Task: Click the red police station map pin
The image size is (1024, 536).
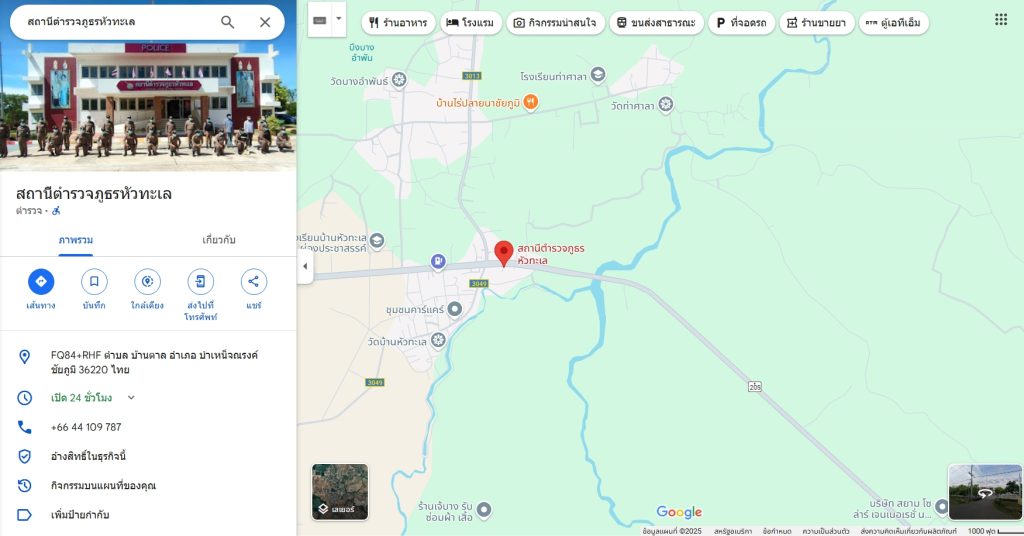Action: point(504,253)
